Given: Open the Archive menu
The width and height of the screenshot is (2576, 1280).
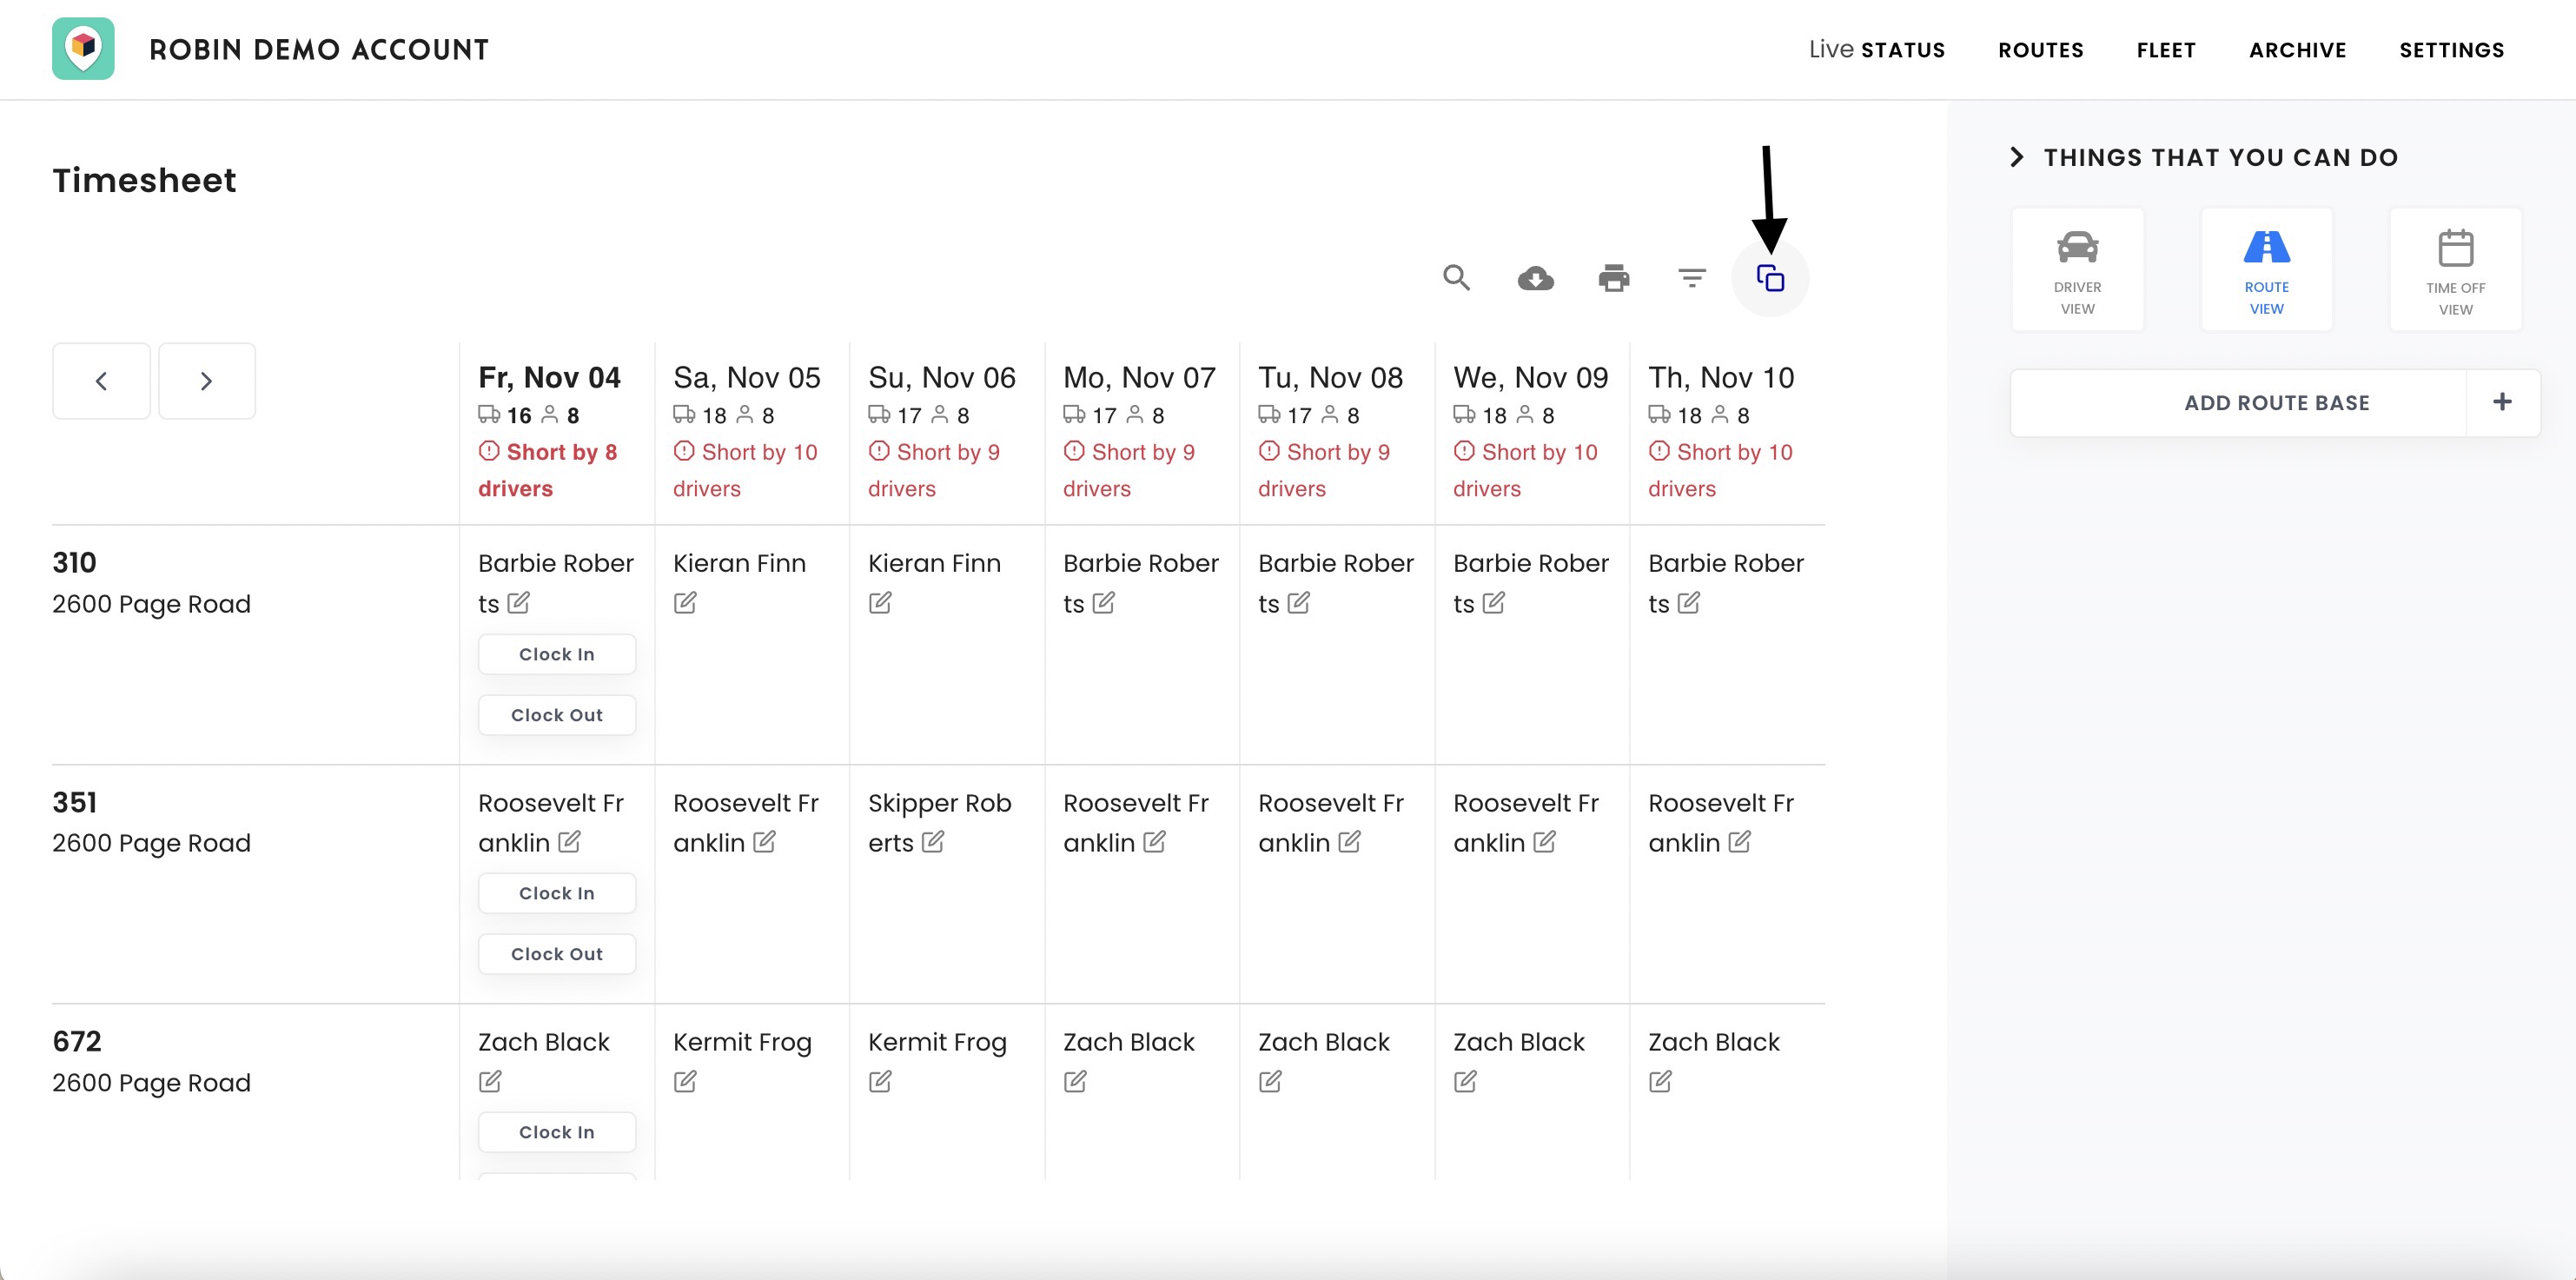Looking at the screenshot, I should click(2297, 50).
